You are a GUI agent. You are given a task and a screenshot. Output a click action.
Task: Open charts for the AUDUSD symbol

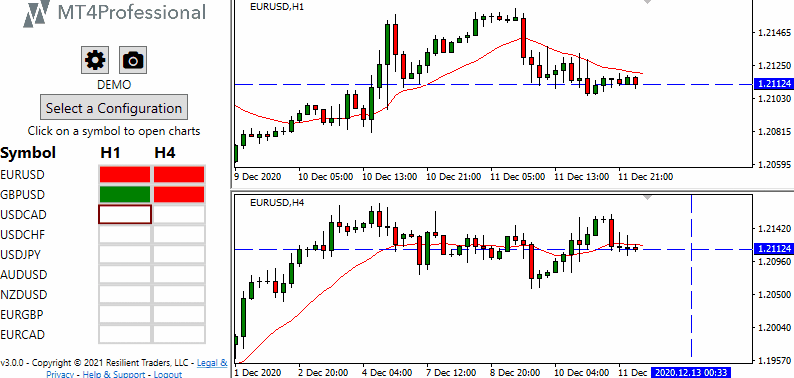click(x=24, y=275)
